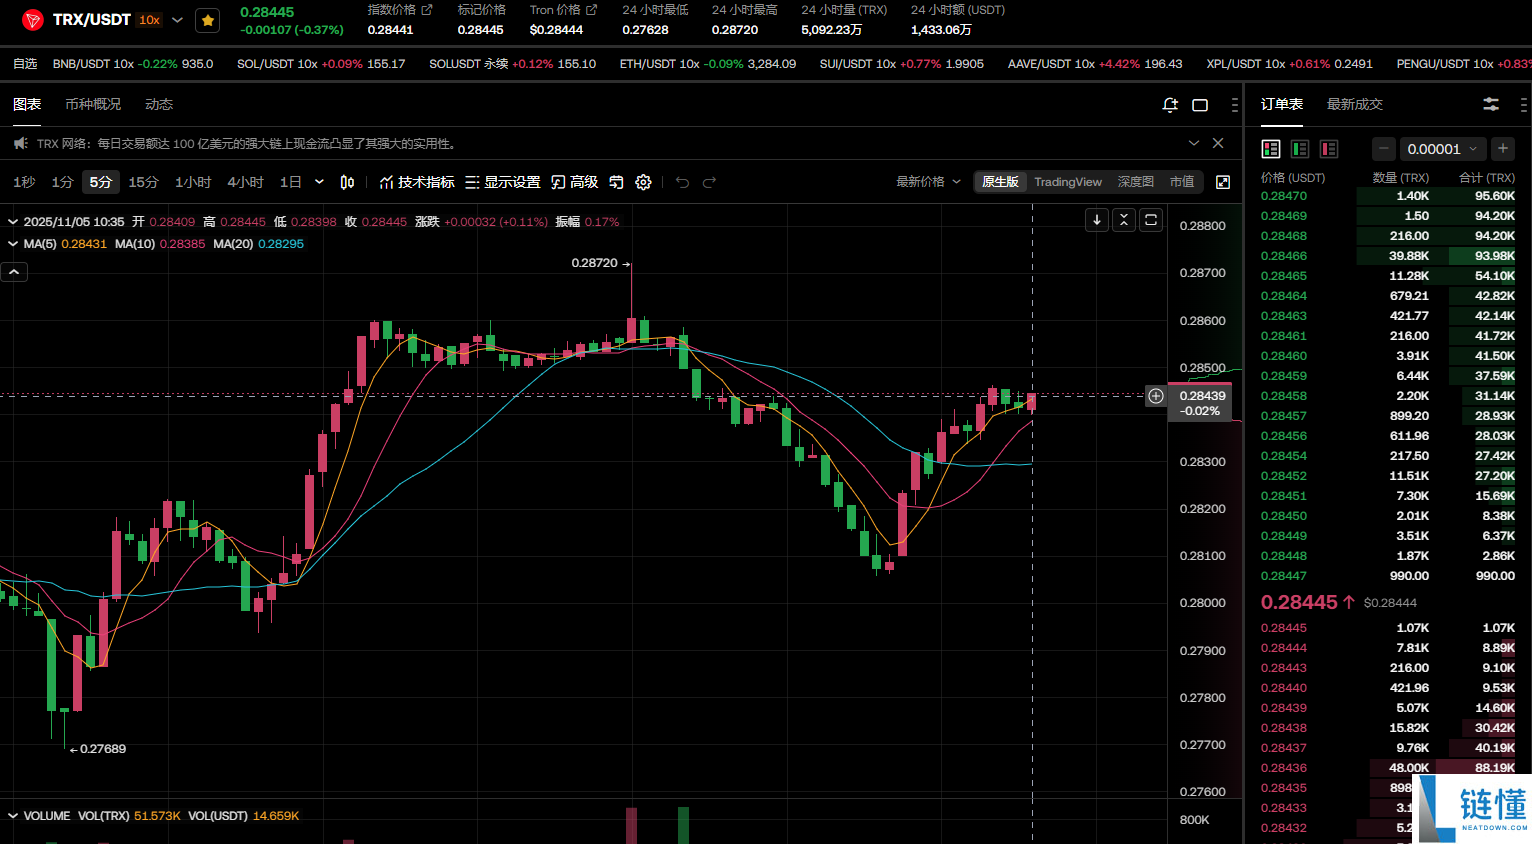
Task: Open 技术指标 technical indicators
Action: [417, 182]
